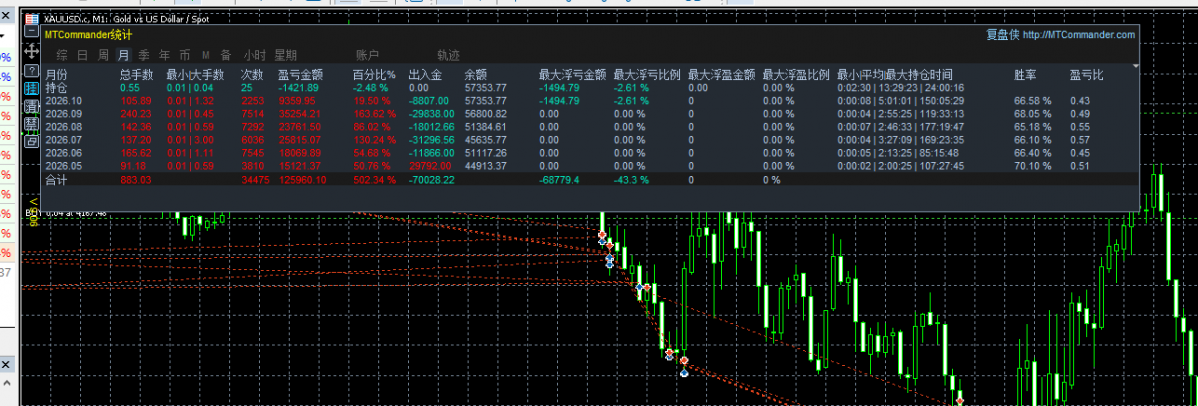Select the 持仓 open positions row label

(57, 87)
